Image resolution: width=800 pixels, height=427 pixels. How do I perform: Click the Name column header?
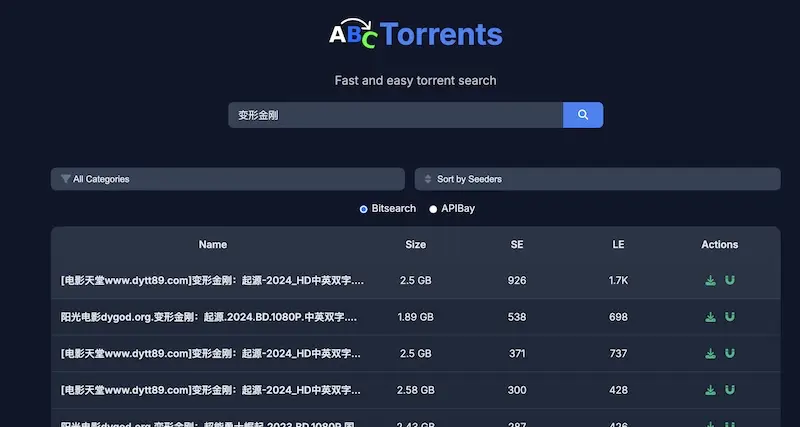click(x=213, y=244)
